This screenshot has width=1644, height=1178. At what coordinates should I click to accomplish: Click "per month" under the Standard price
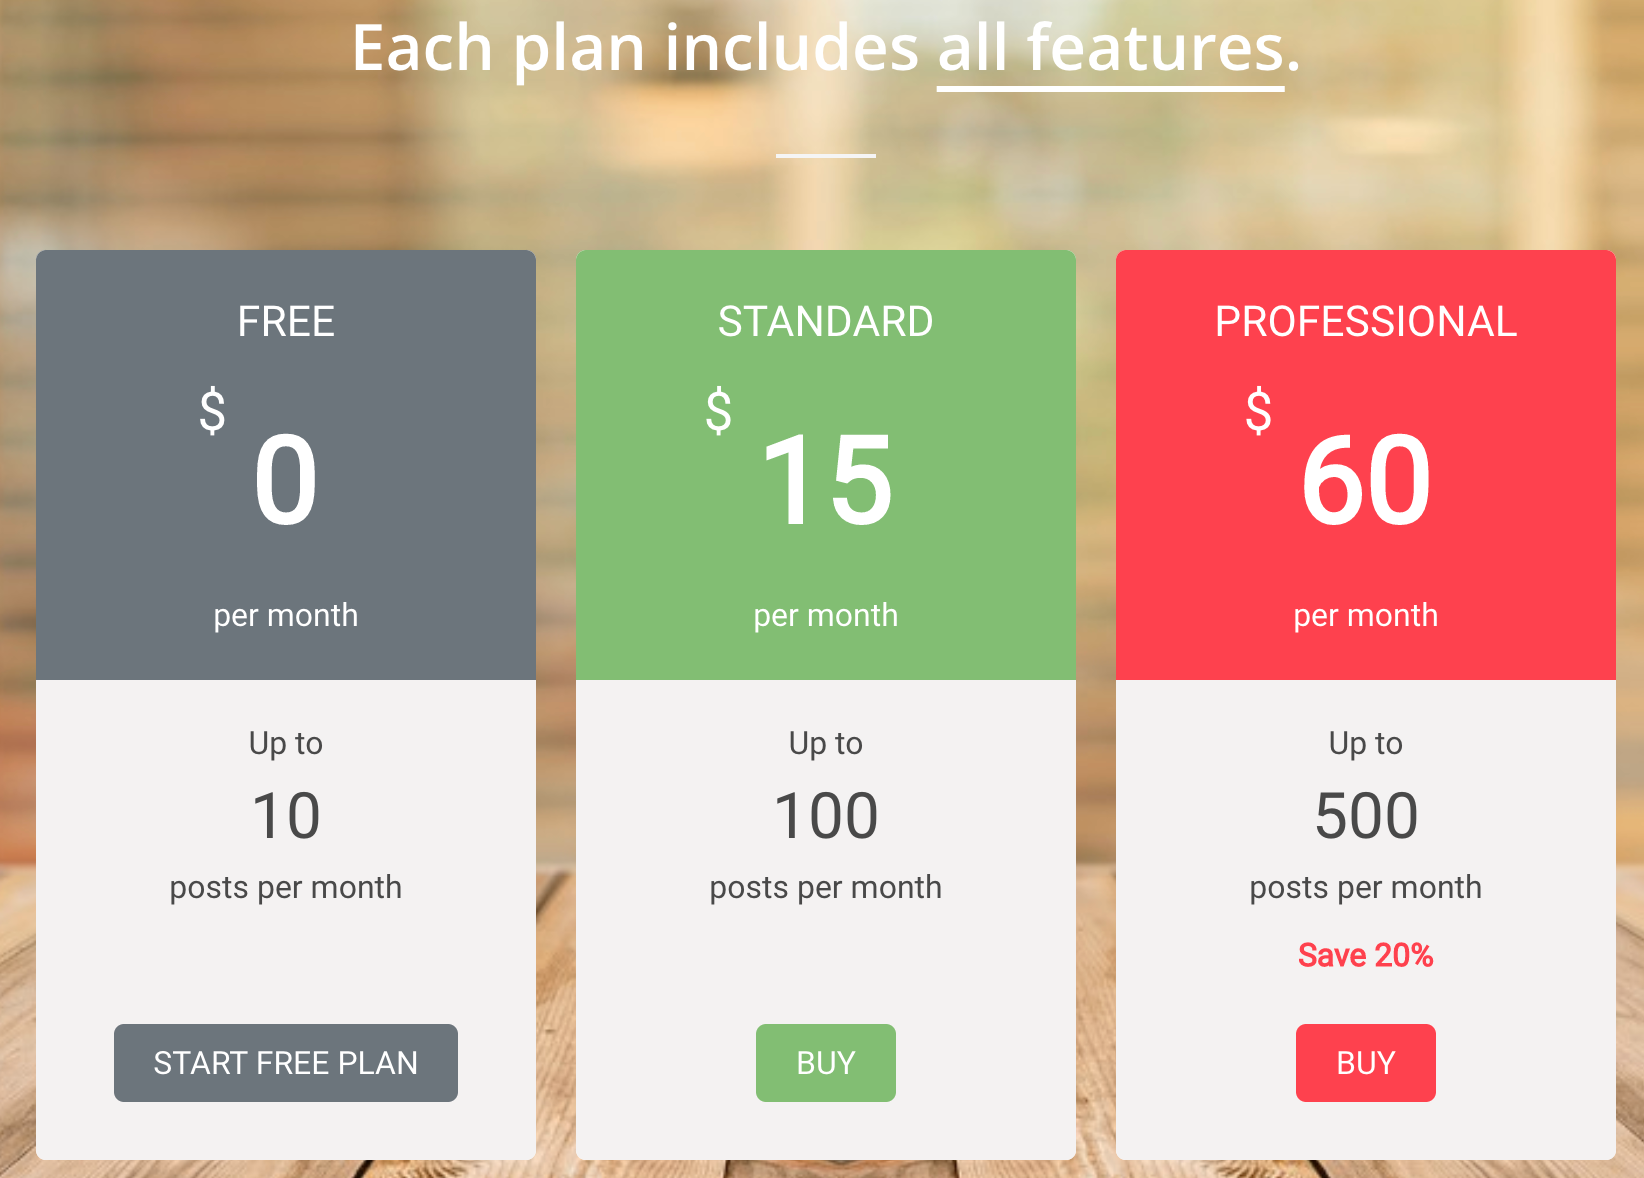(825, 615)
